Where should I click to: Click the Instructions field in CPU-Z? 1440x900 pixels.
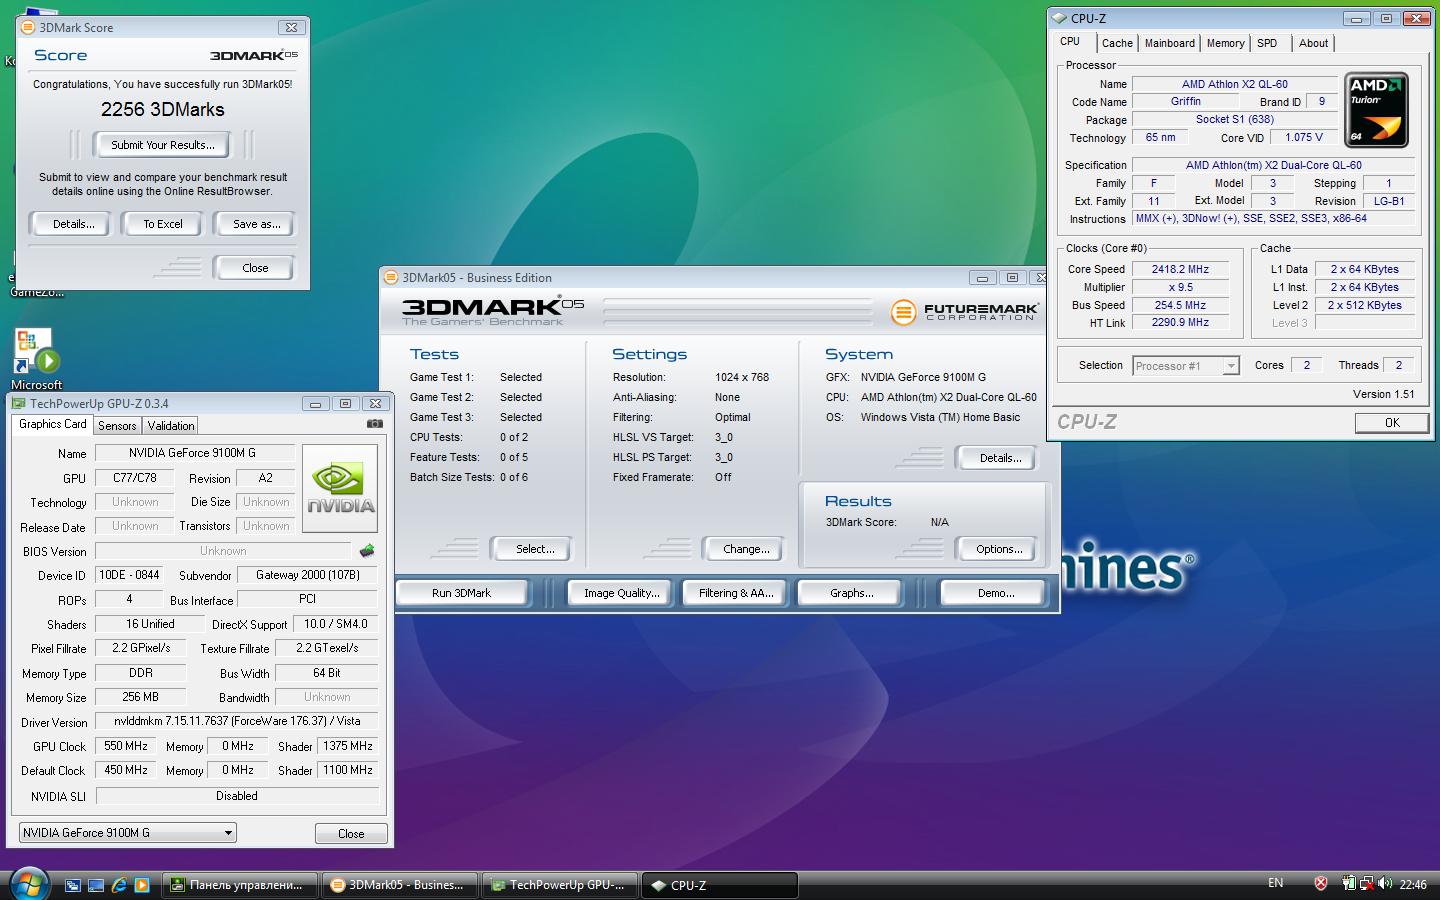click(1274, 219)
